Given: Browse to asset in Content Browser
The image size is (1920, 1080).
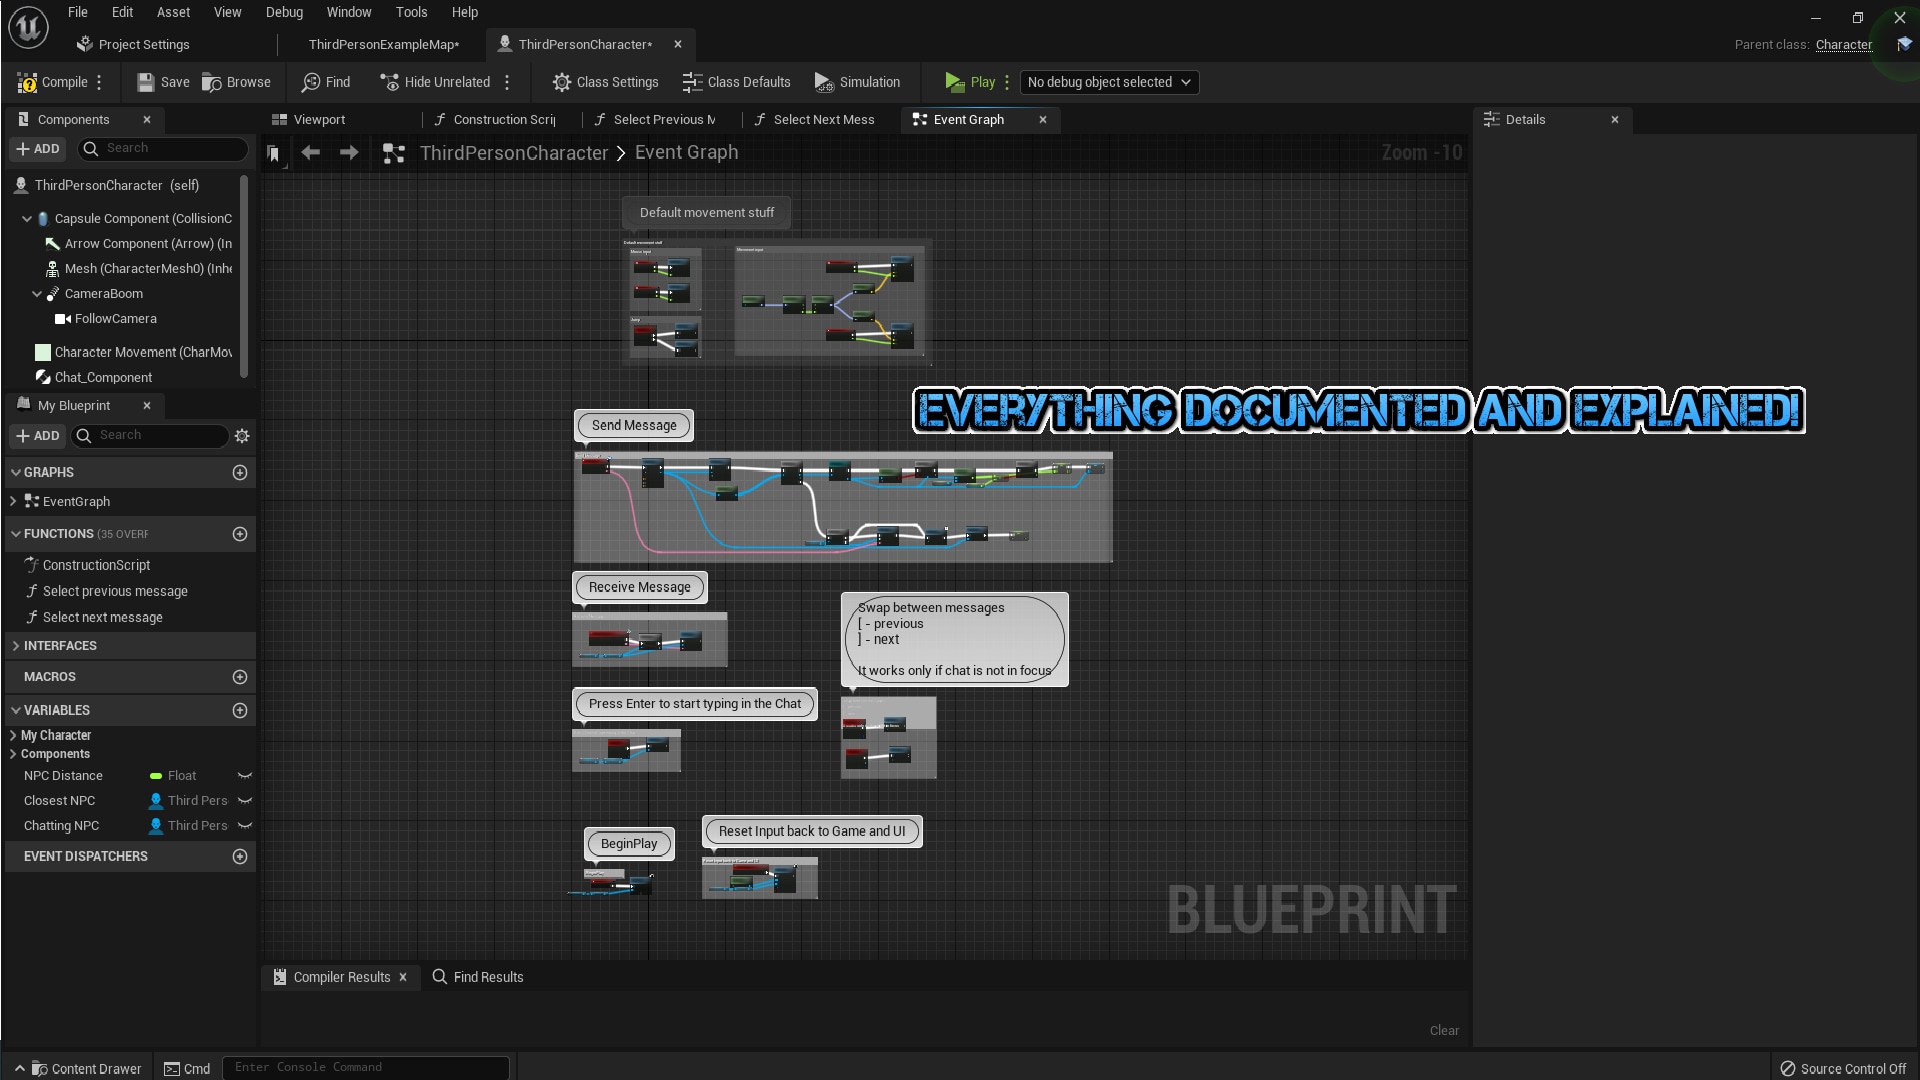Looking at the screenshot, I should pyautogui.click(x=236, y=82).
